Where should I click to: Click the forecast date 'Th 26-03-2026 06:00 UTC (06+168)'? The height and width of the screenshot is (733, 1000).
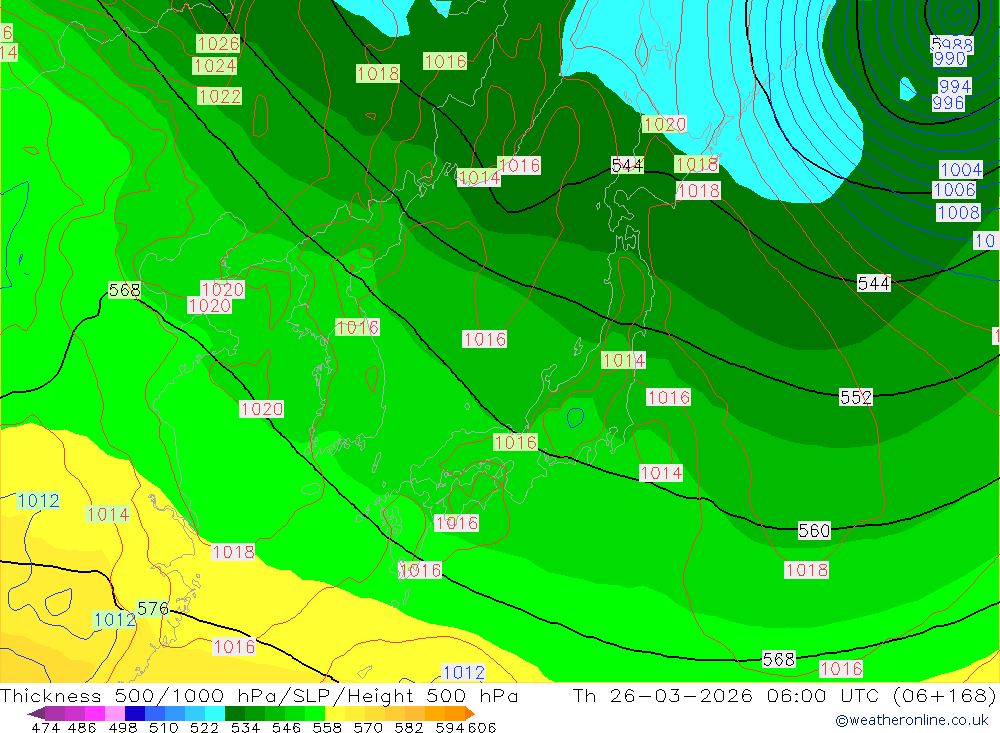(x=784, y=695)
